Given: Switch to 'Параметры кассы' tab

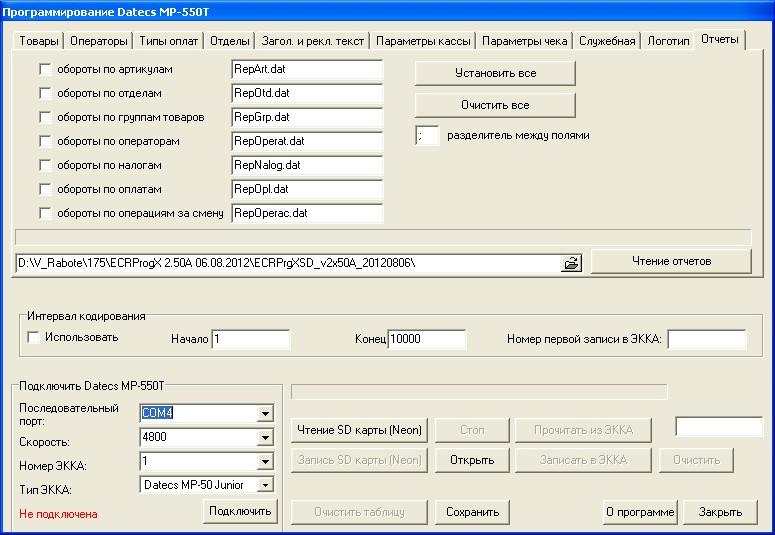Looking at the screenshot, I should (423, 41).
